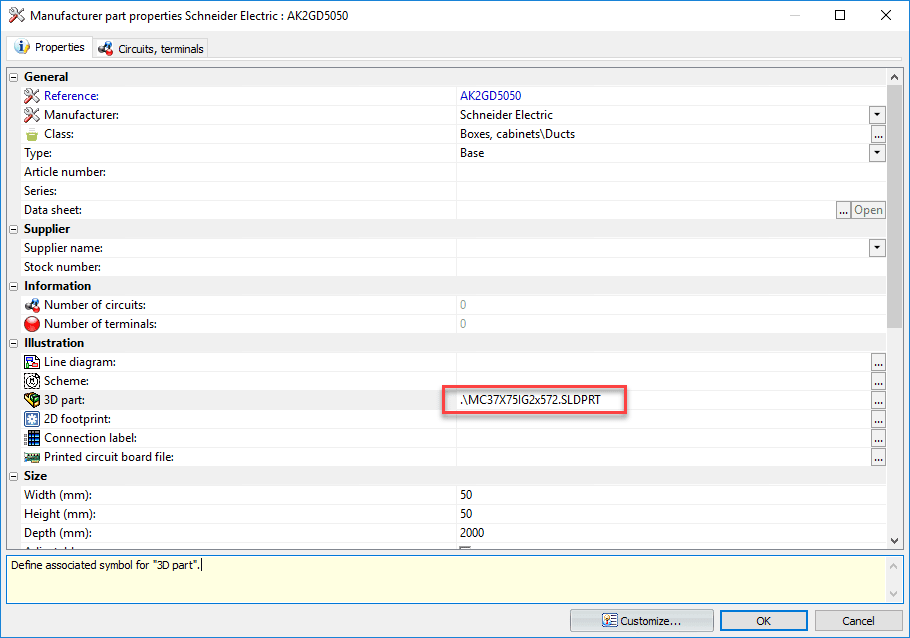Click the 2D footprint icon
The height and width of the screenshot is (638, 910).
click(32, 419)
